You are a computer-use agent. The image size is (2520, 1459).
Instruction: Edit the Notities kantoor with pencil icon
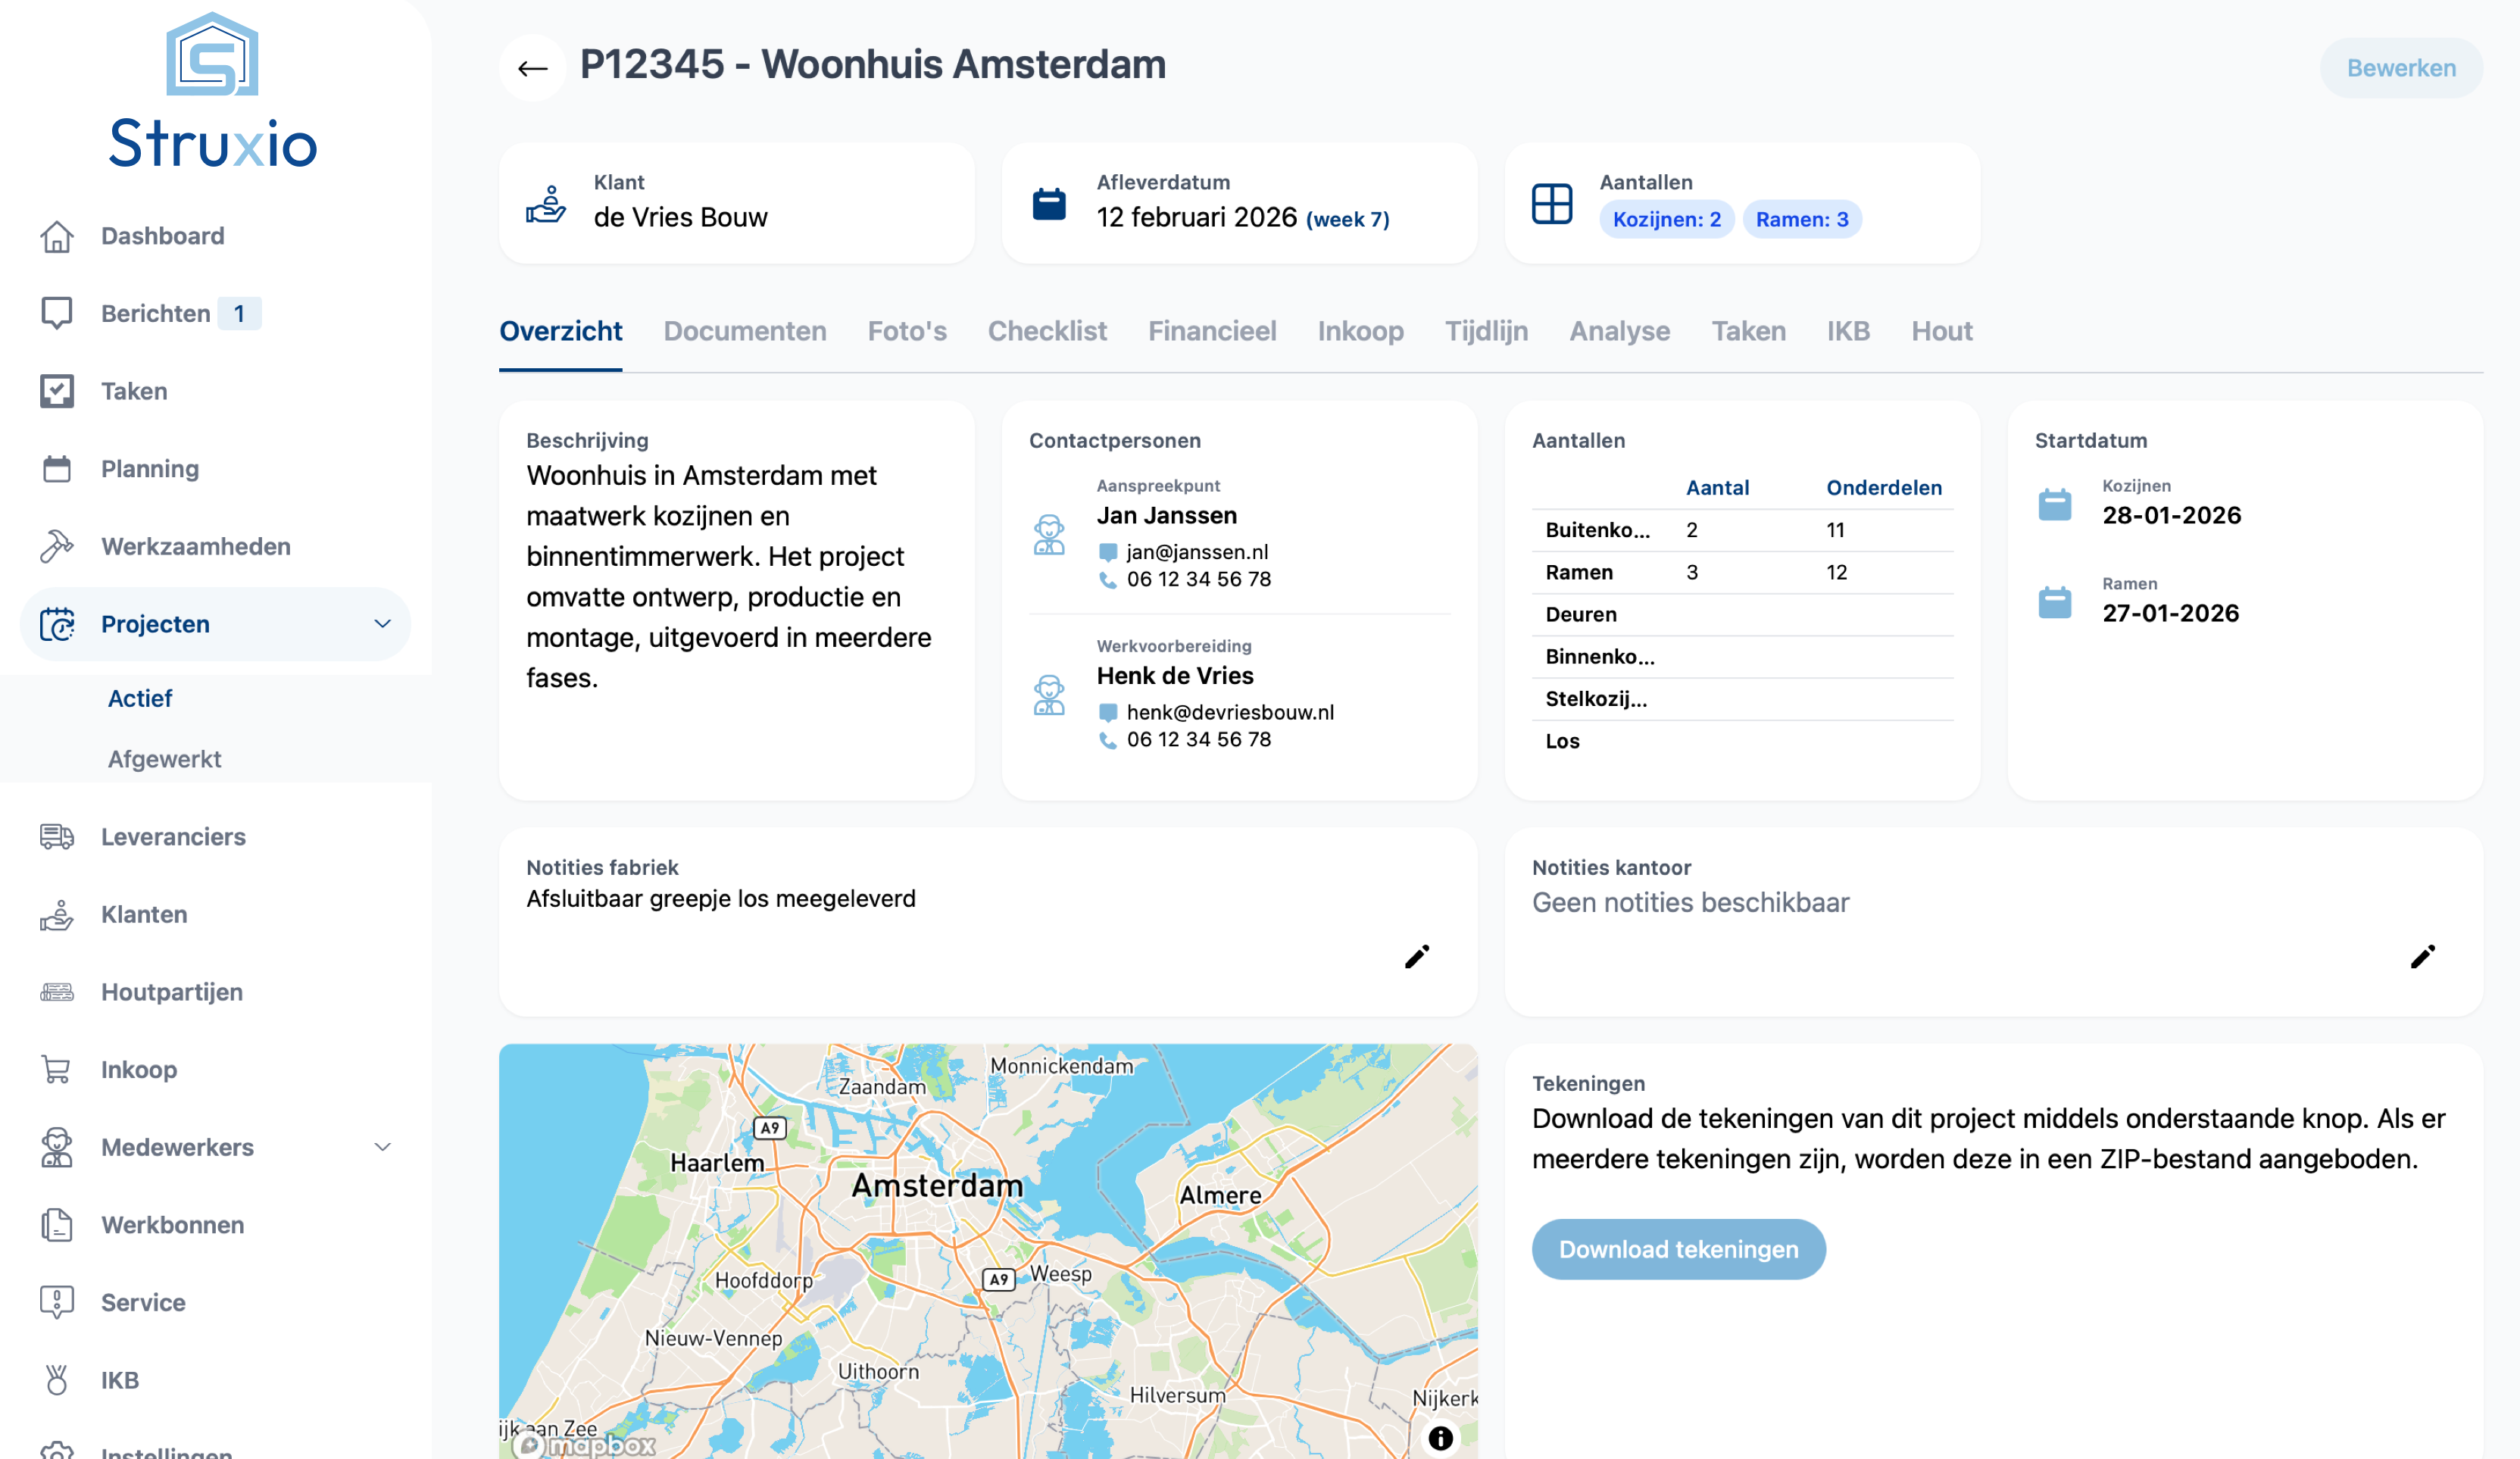coord(2422,957)
